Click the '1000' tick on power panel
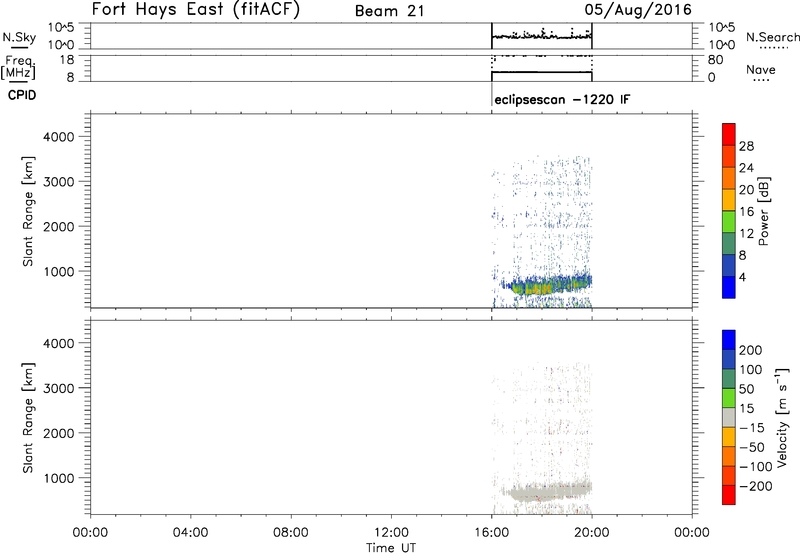800x554 pixels. point(59,271)
